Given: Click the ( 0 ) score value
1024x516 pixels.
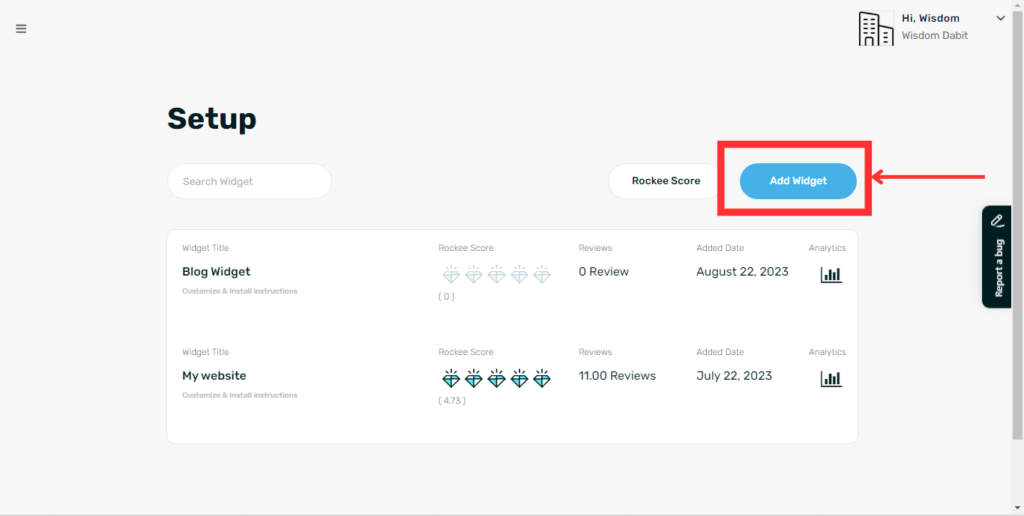Looking at the screenshot, I should (x=447, y=297).
